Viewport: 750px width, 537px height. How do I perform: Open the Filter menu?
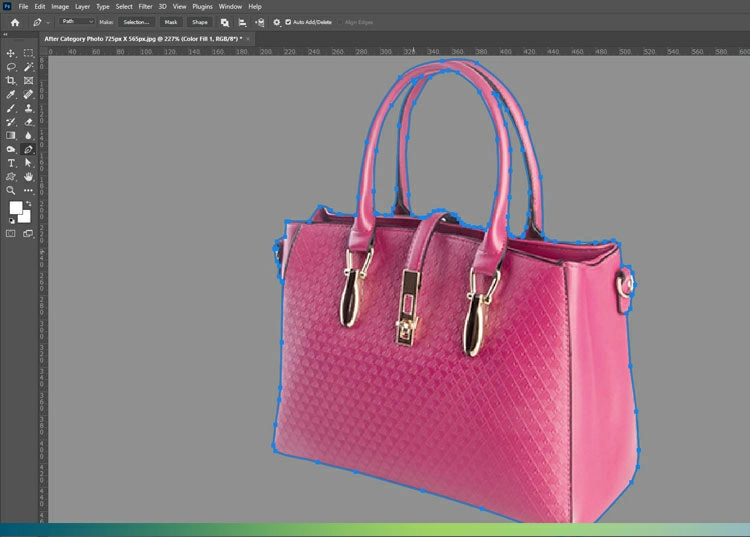click(x=145, y=6)
